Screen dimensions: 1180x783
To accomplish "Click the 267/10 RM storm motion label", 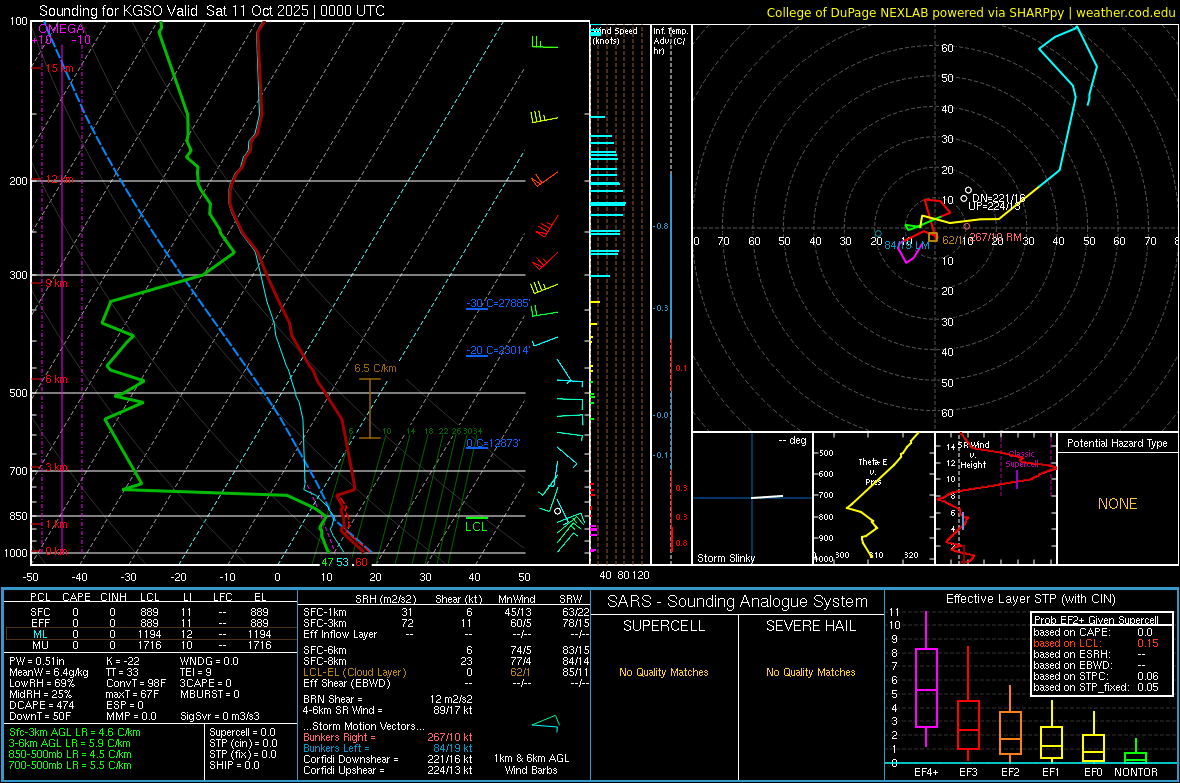I will point(995,237).
